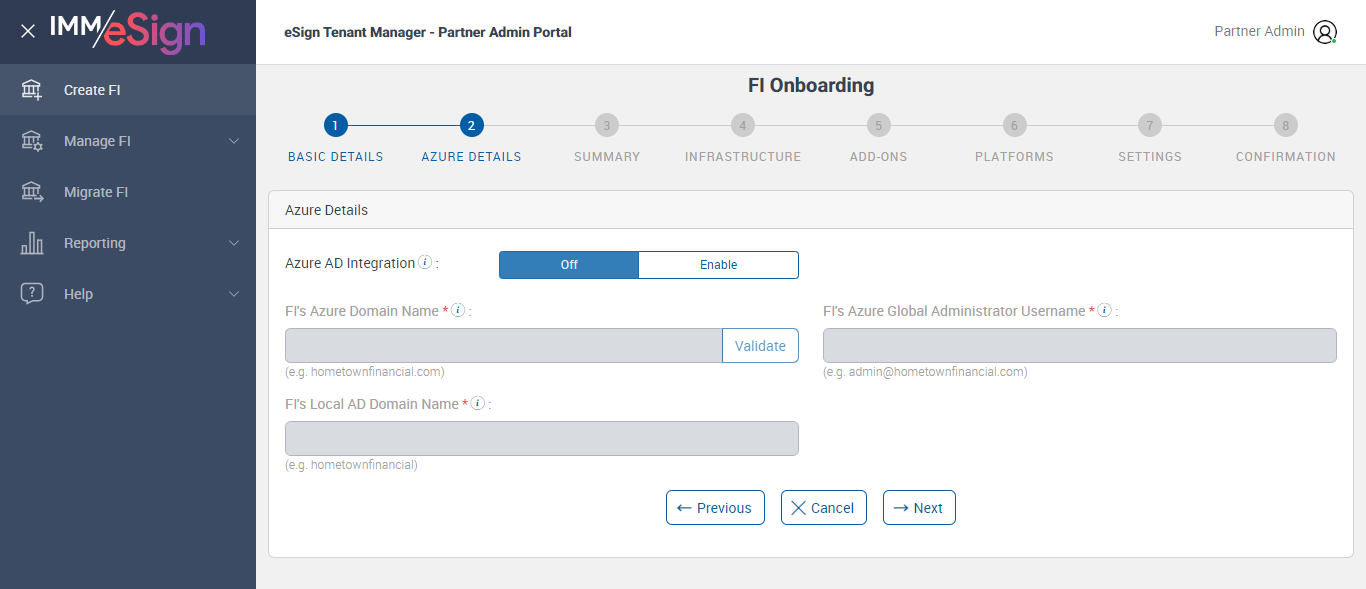
Task: Click the Reporting bar chart icon
Action: [x=32, y=243]
